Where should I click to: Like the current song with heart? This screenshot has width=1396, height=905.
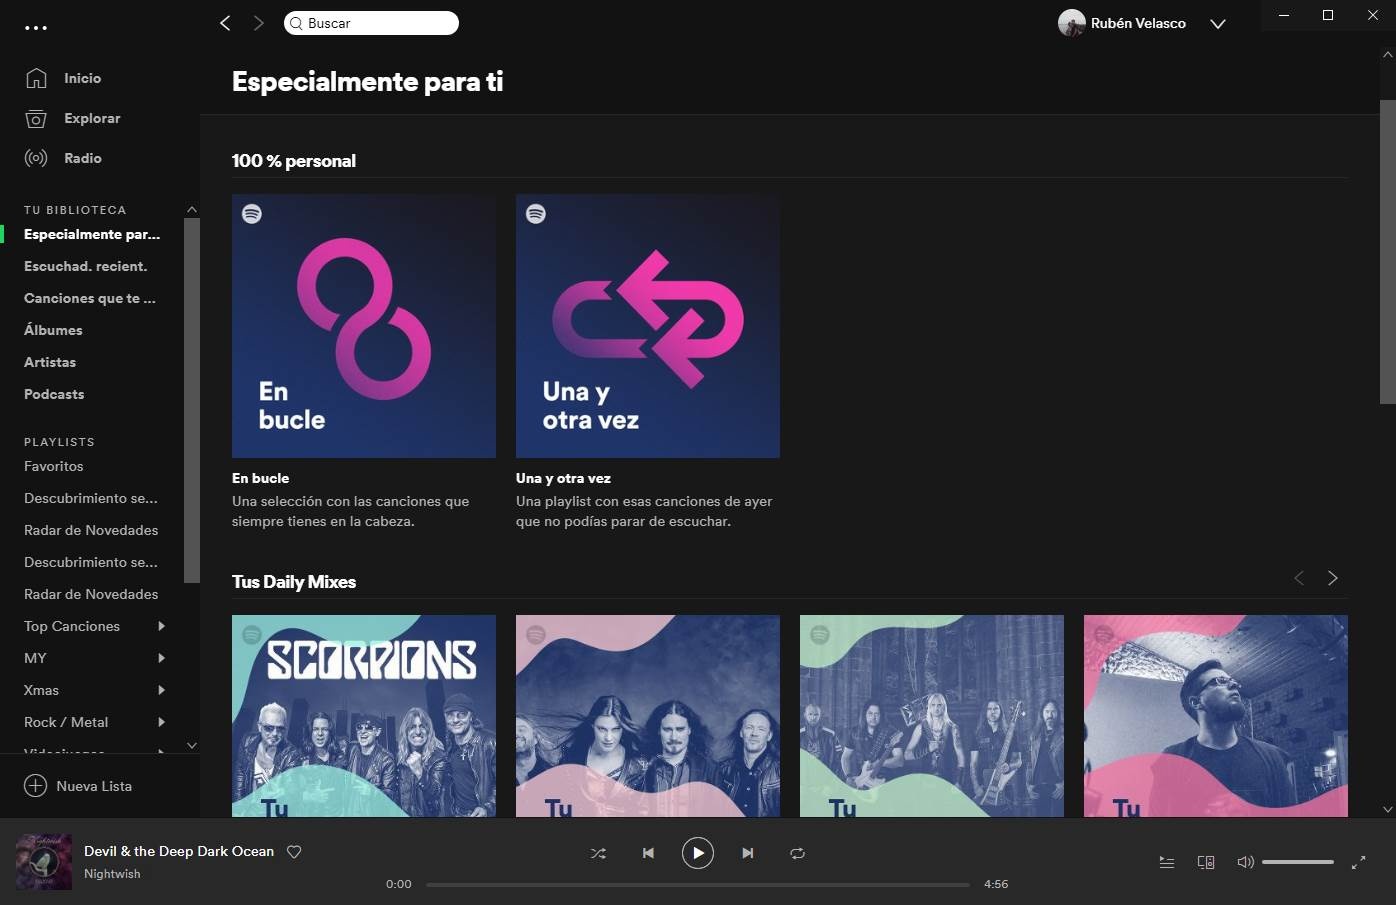pos(294,852)
